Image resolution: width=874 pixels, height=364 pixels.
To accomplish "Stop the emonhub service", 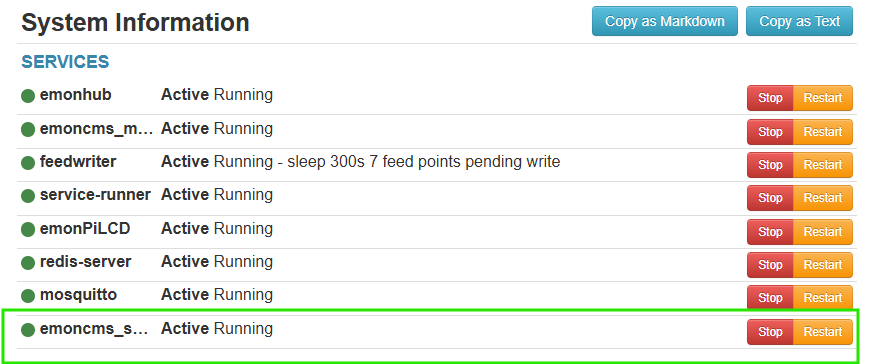I will coord(770,98).
